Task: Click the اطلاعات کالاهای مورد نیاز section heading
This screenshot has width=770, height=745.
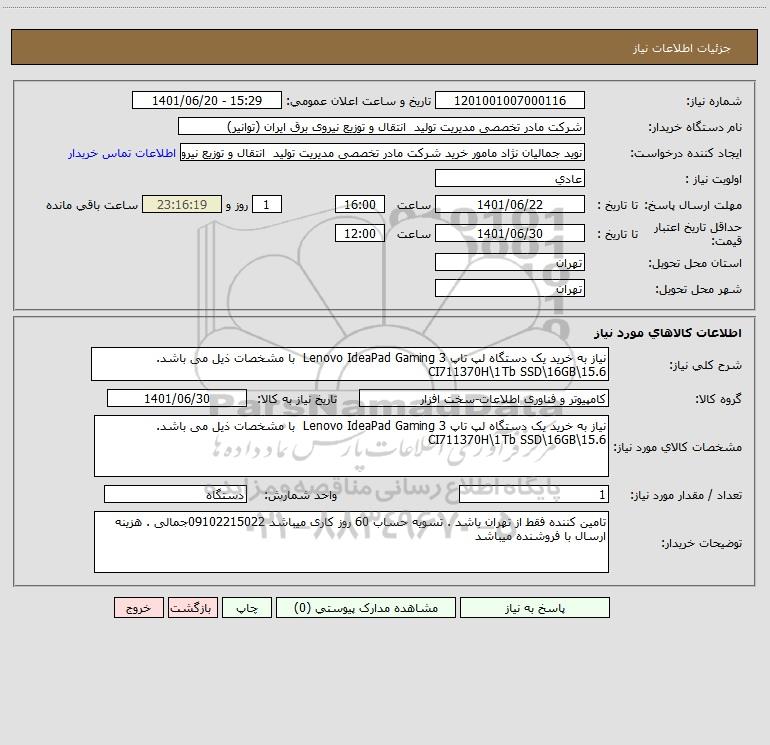Action: click(x=668, y=333)
